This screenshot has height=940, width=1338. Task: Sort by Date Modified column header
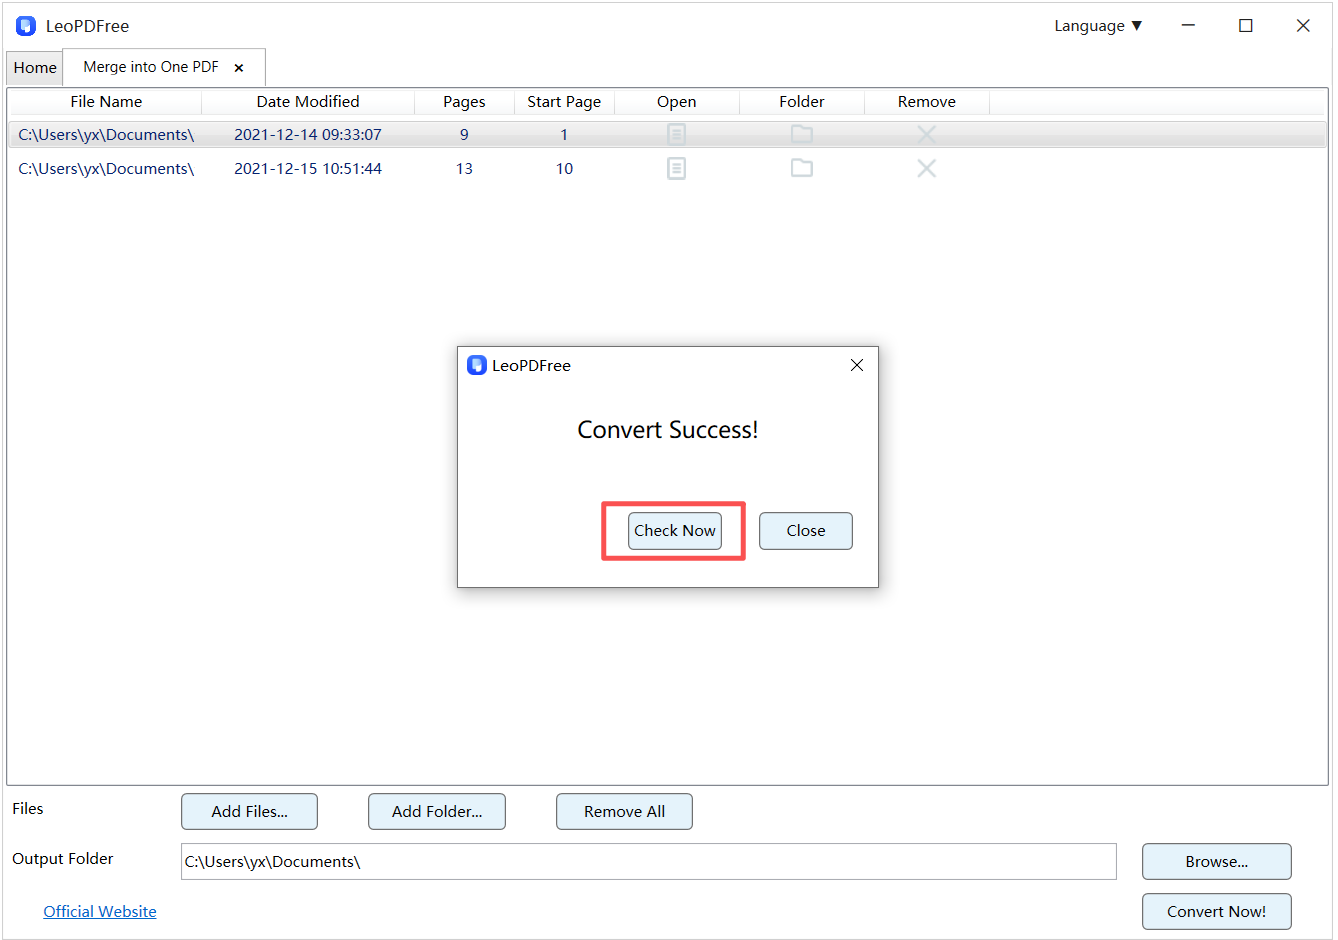308,102
